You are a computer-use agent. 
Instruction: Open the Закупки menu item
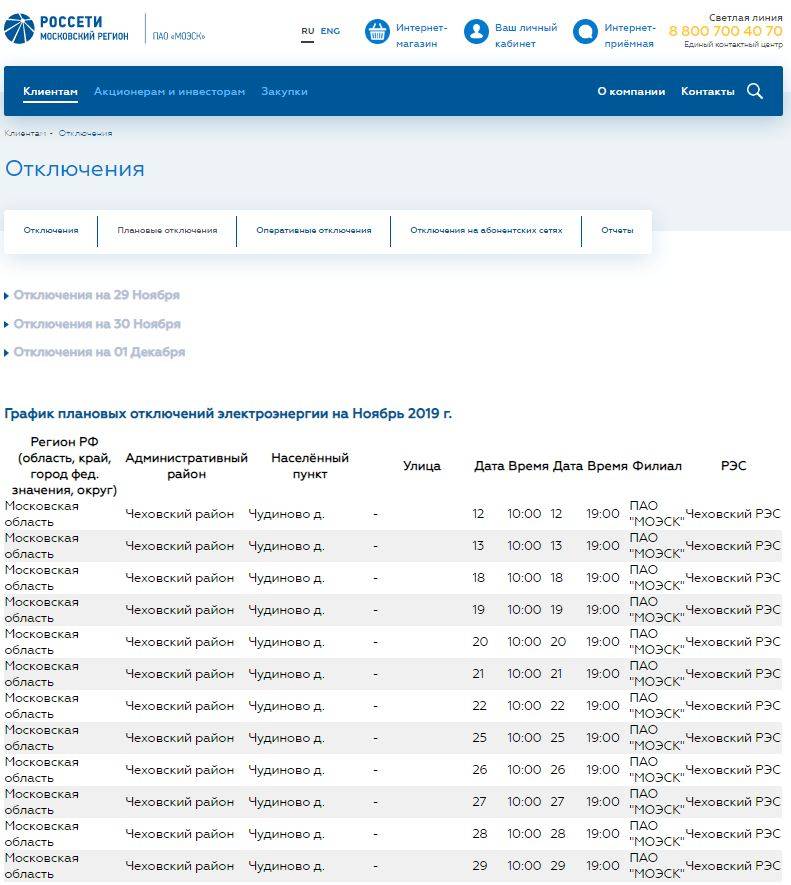[x=284, y=91]
